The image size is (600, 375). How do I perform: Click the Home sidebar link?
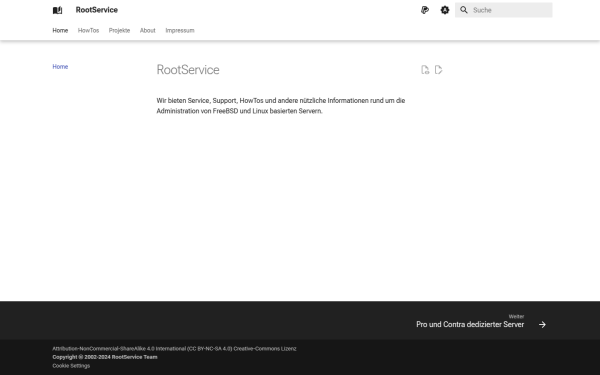click(60, 67)
